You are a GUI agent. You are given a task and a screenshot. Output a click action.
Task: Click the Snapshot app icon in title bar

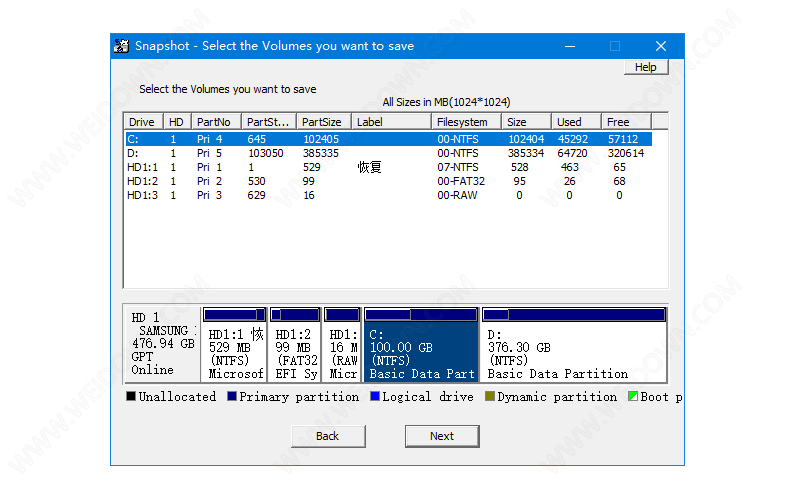[121, 46]
